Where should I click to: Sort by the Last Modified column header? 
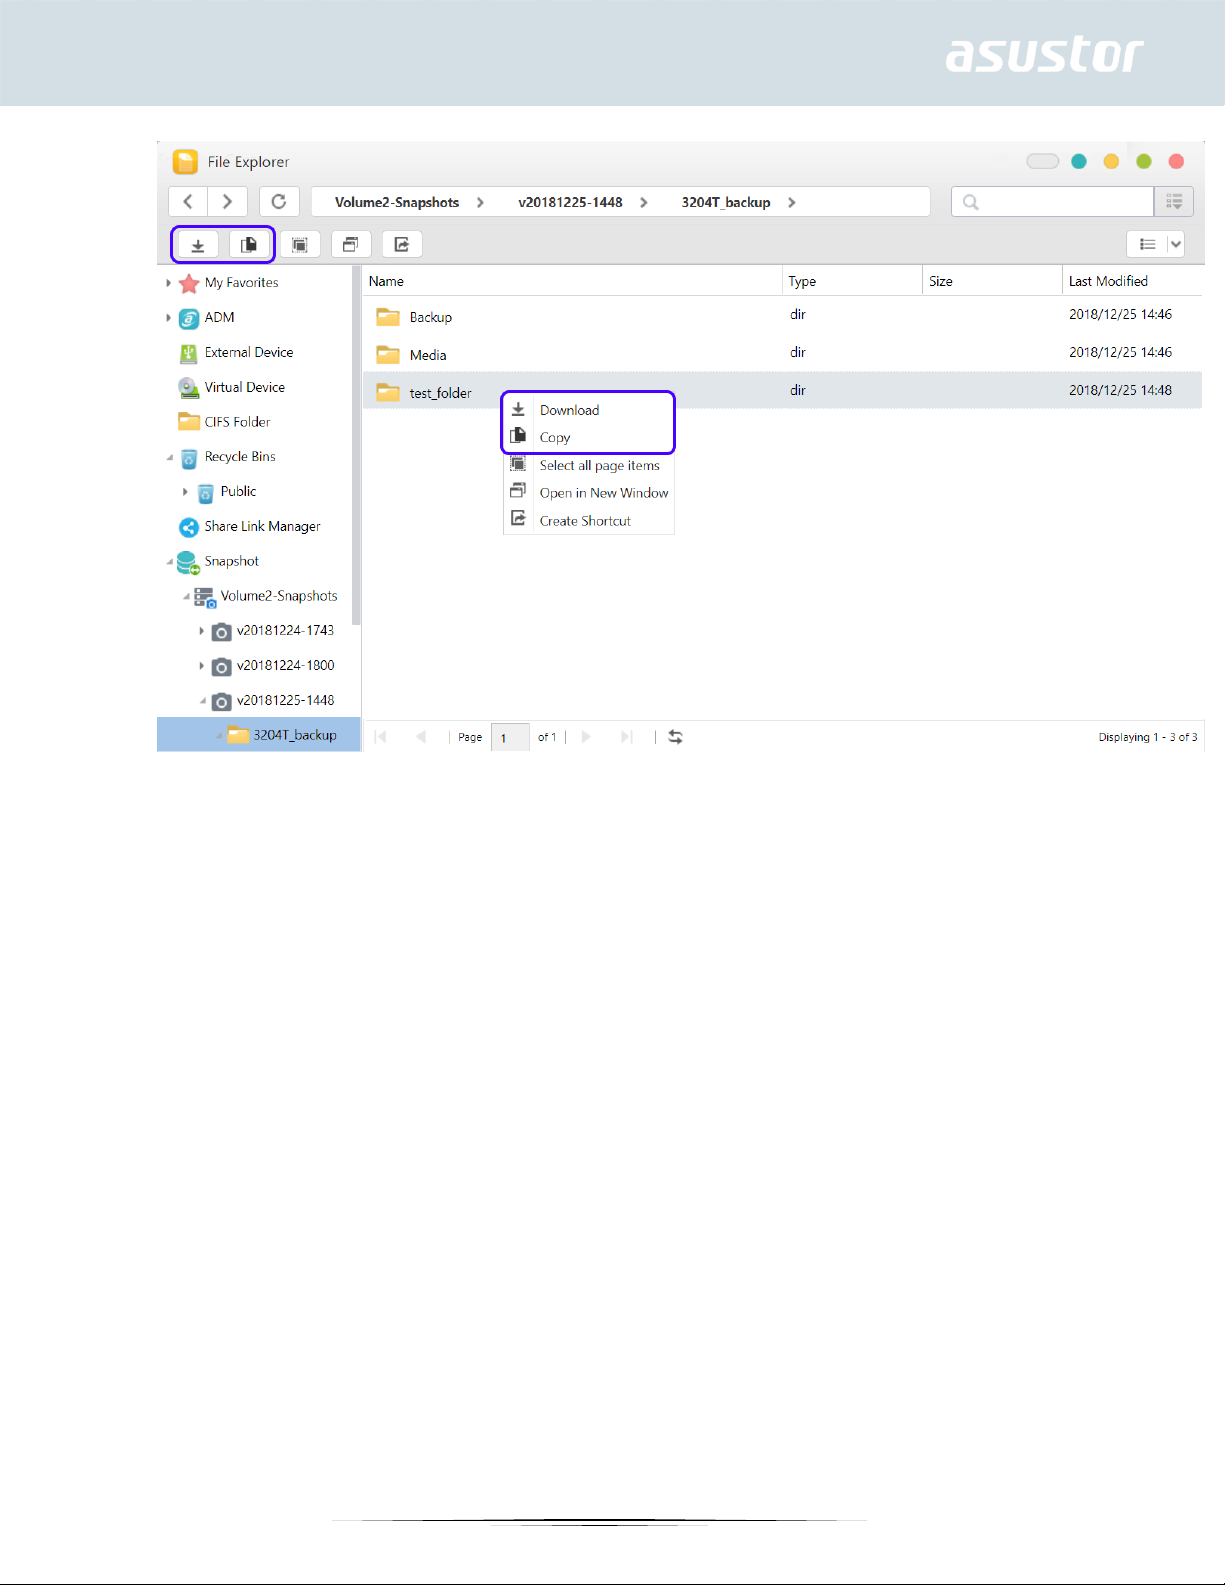(1133, 281)
